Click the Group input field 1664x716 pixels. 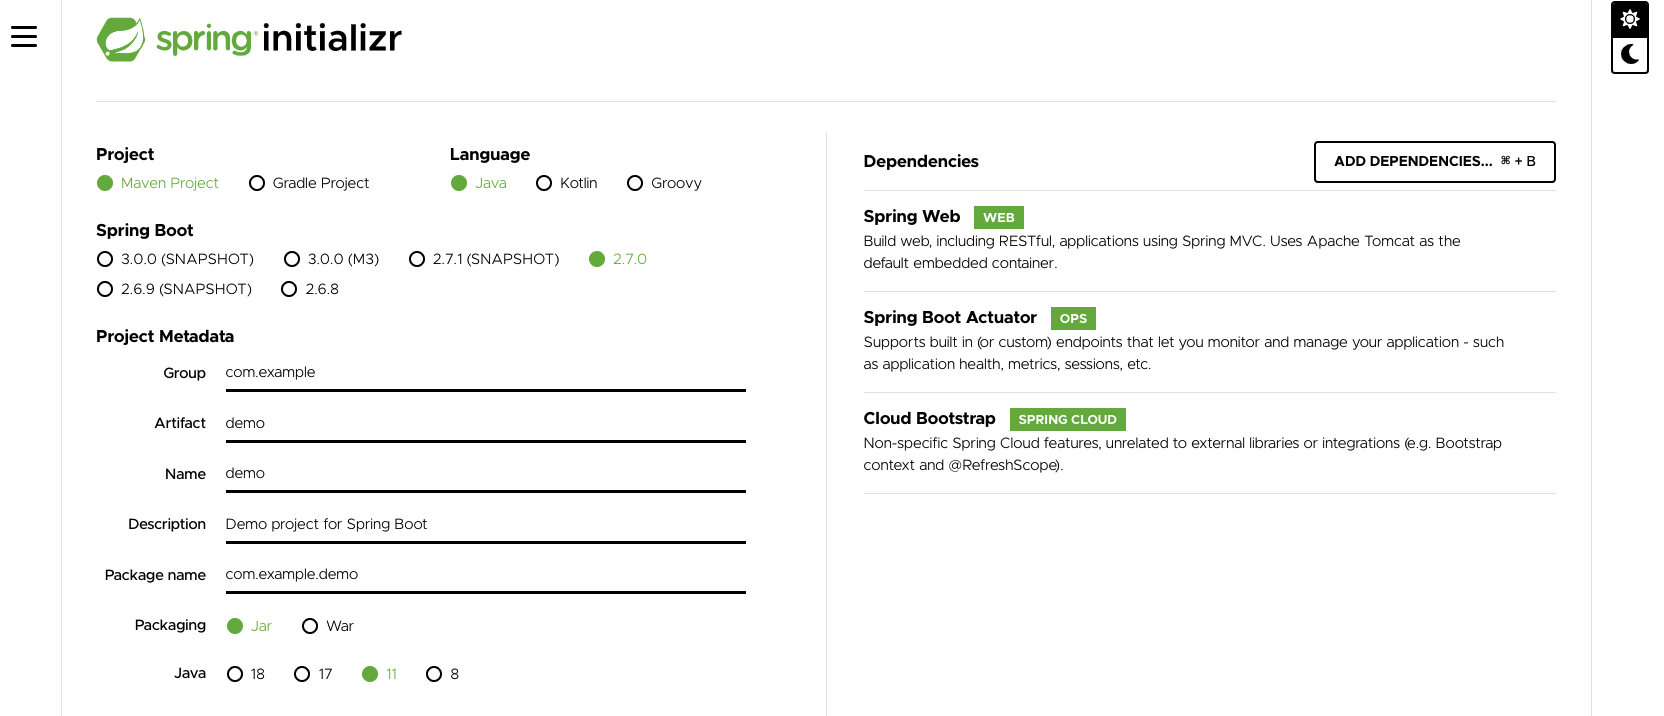coord(486,373)
